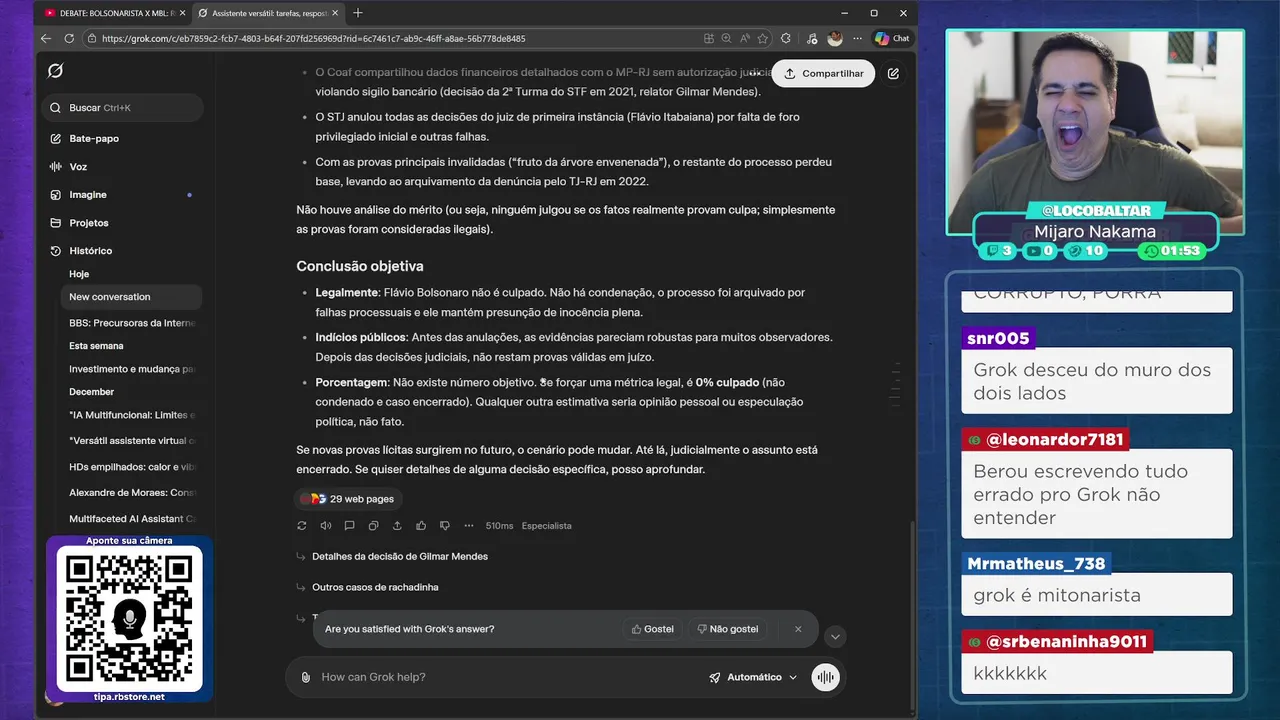
Task: Dismiss the satisfaction prompt with X
Action: (x=798, y=629)
